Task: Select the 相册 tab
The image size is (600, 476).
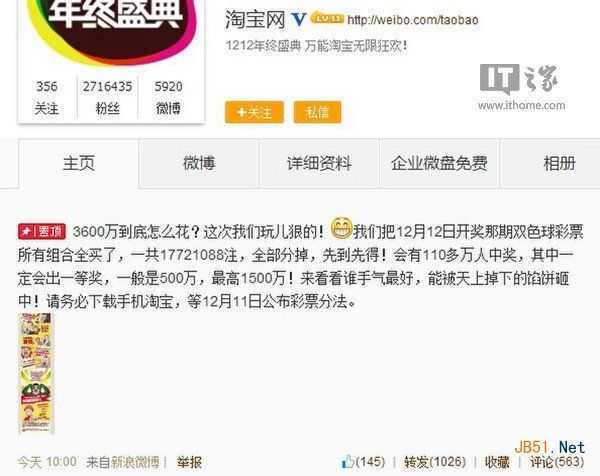Action: [559, 163]
